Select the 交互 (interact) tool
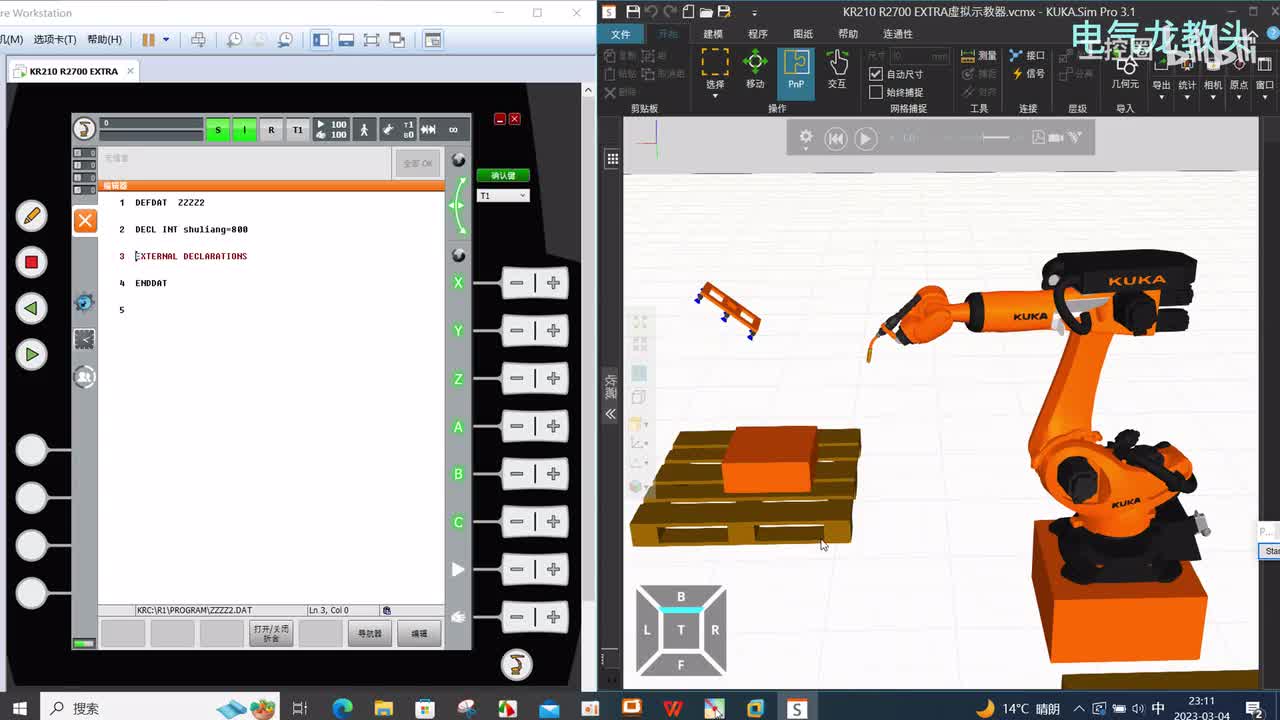 coord(837,70)
